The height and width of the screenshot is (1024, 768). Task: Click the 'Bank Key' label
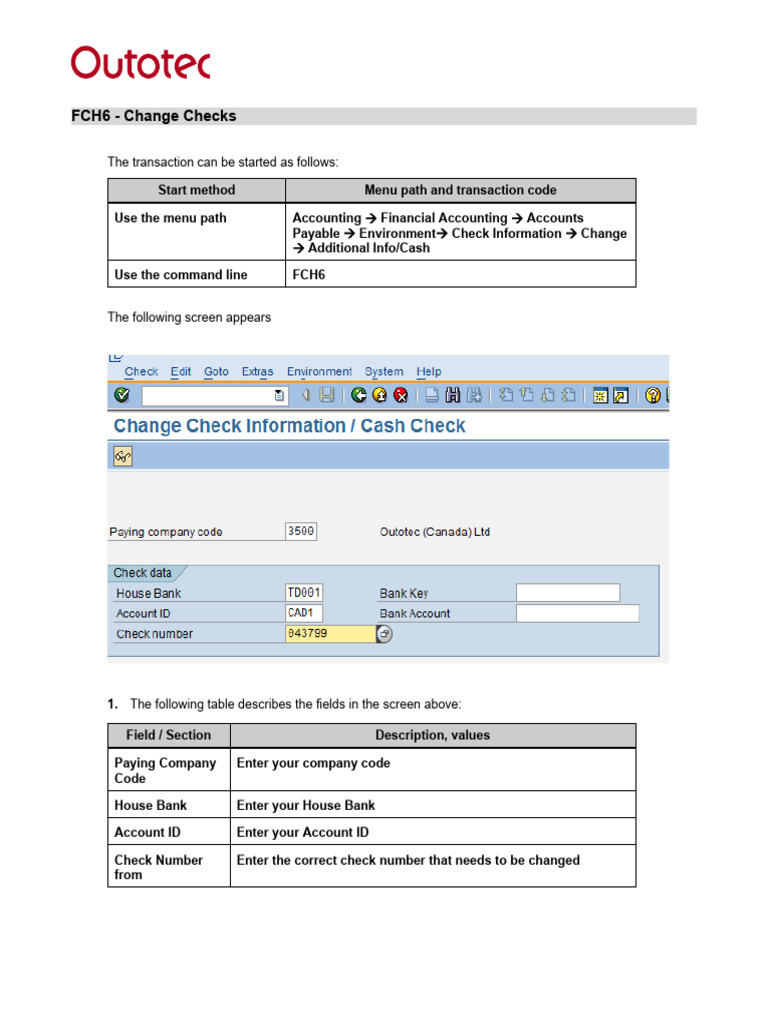coord(404,594)
